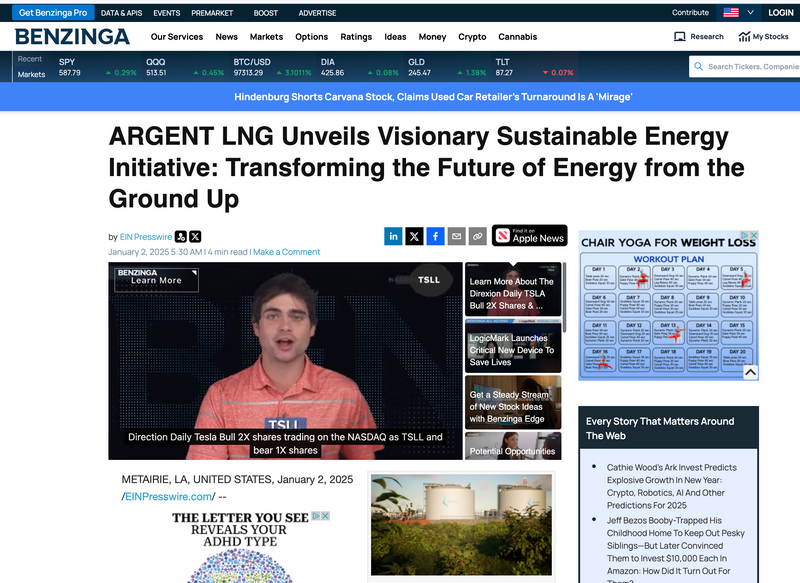Viewport: 800px width, 583px height.
Task: Share article on LinkedIn
Action: tap(394, 236)
